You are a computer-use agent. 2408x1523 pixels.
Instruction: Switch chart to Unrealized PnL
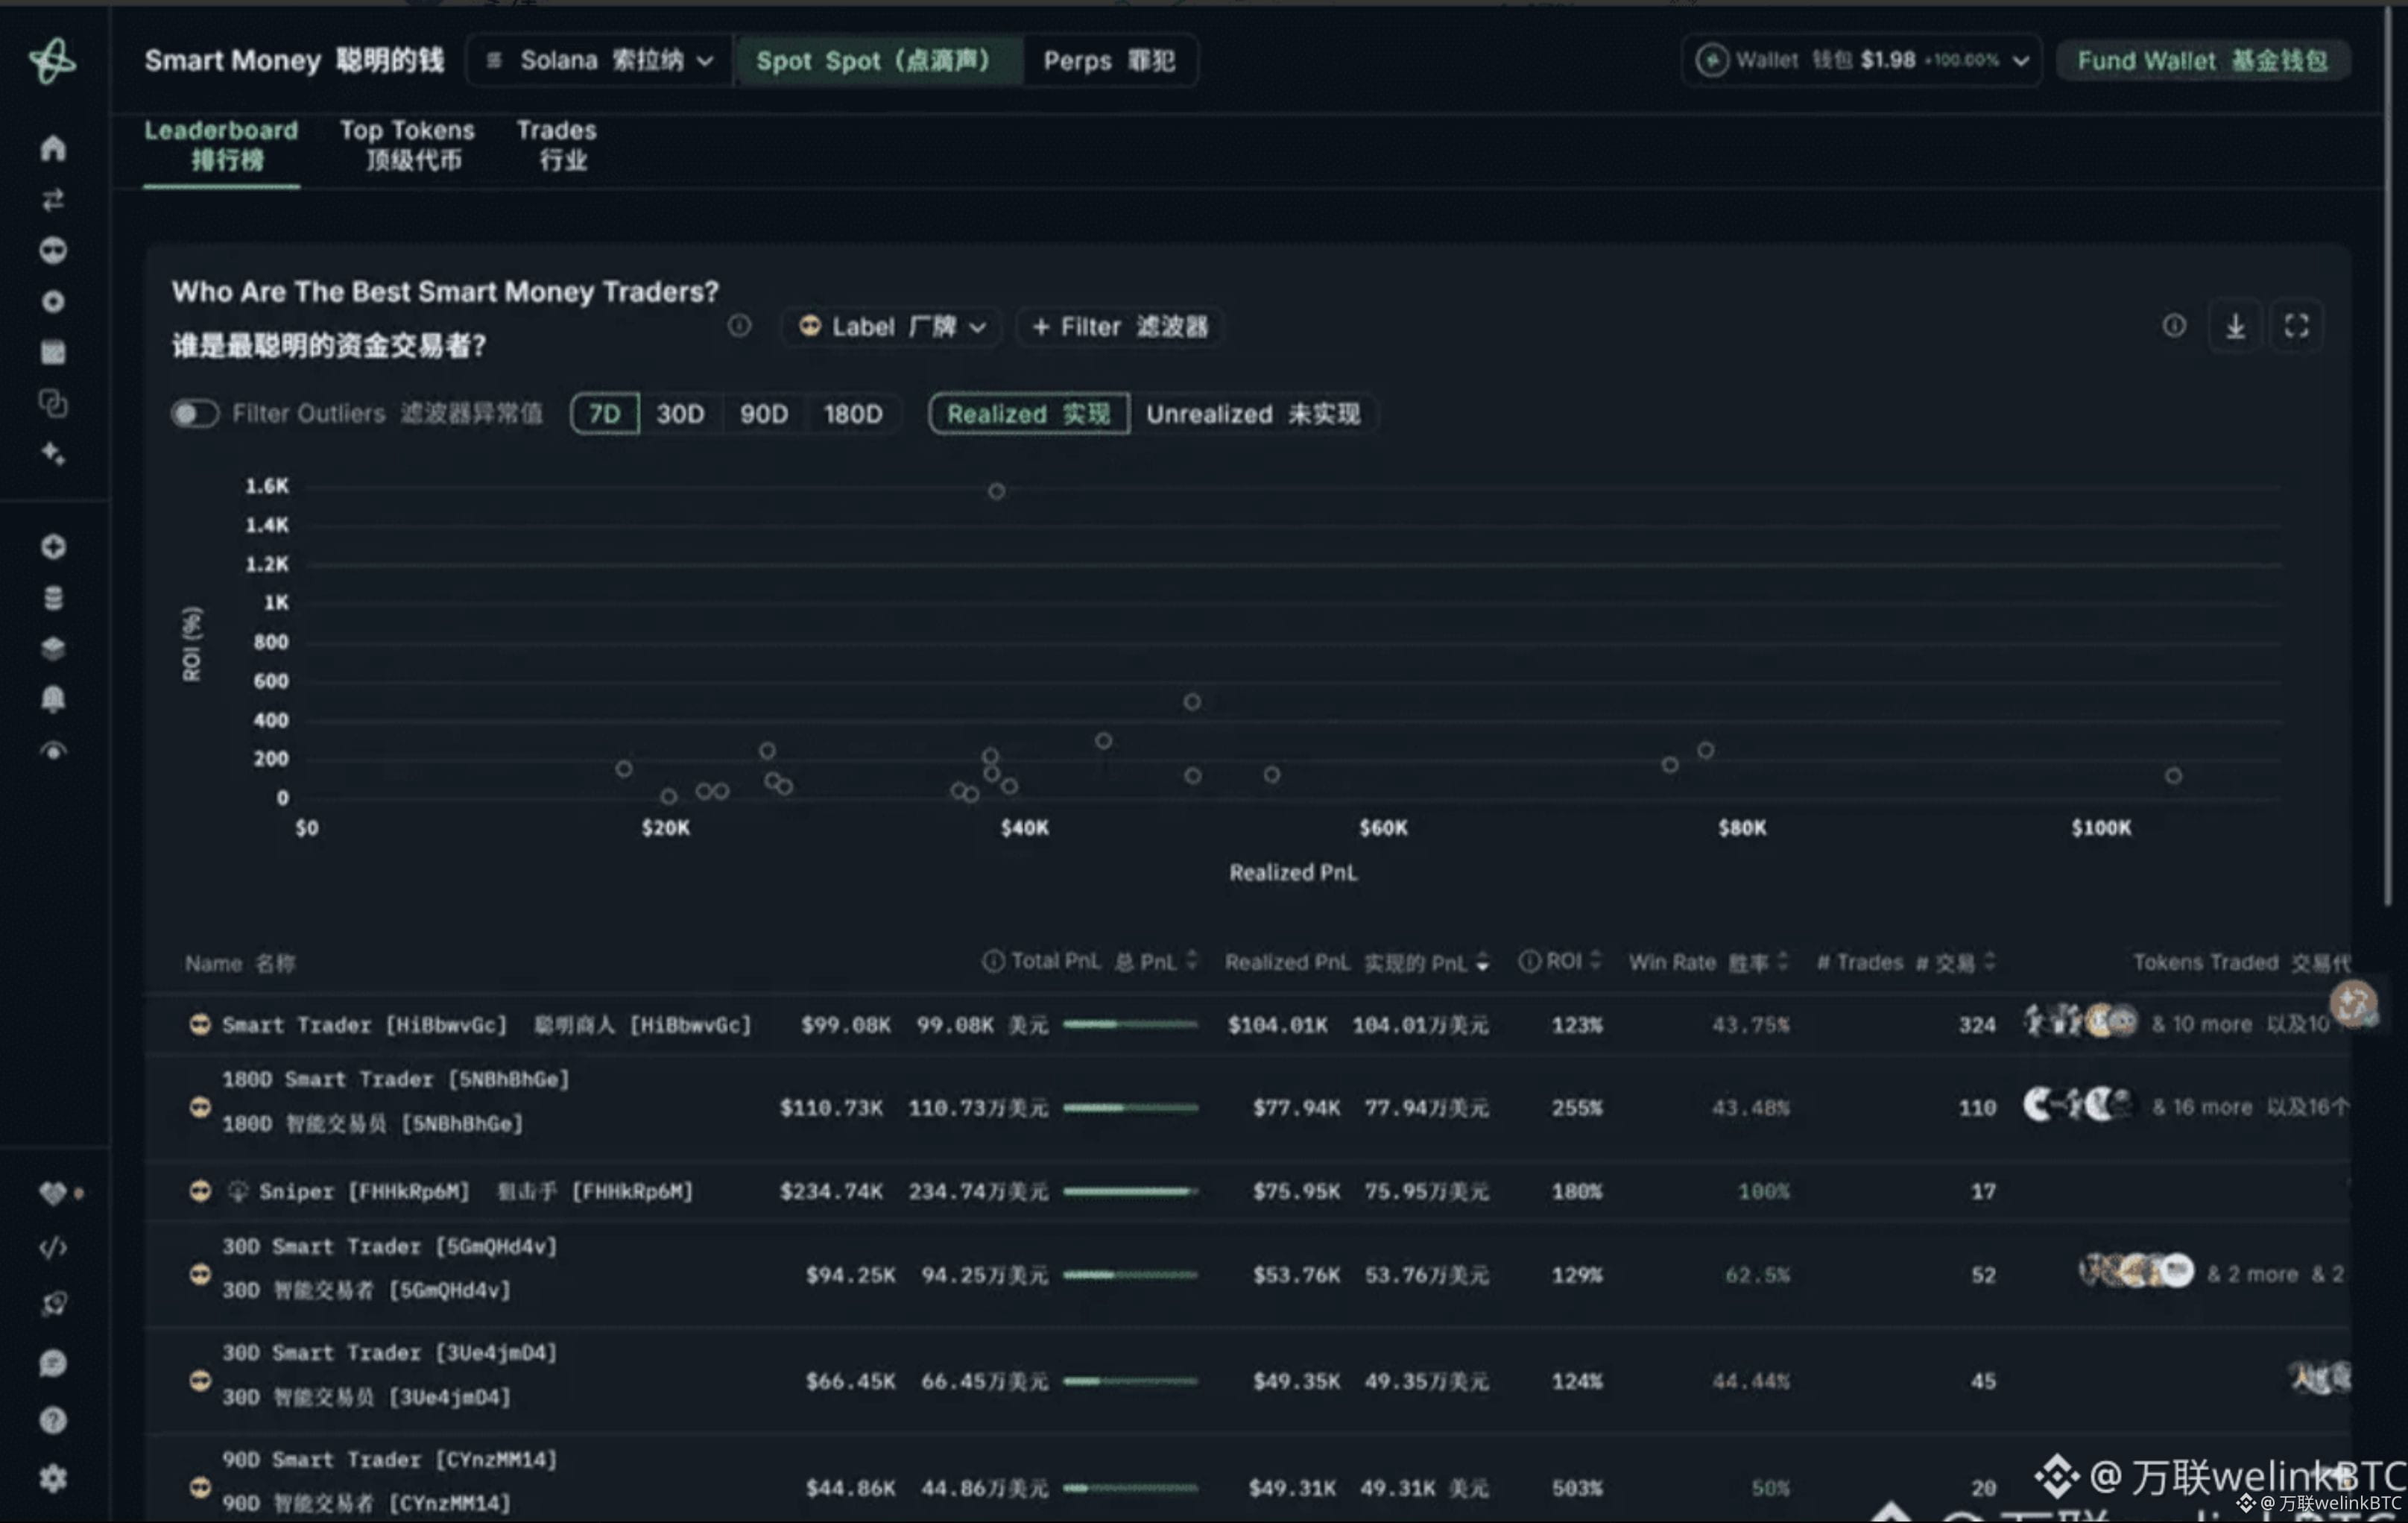click(x=1253, y=414)
